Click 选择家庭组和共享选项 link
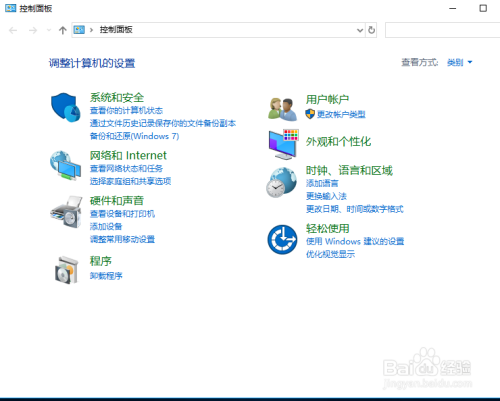This screenshot has width=500, height=401. [x=130, y=181]
